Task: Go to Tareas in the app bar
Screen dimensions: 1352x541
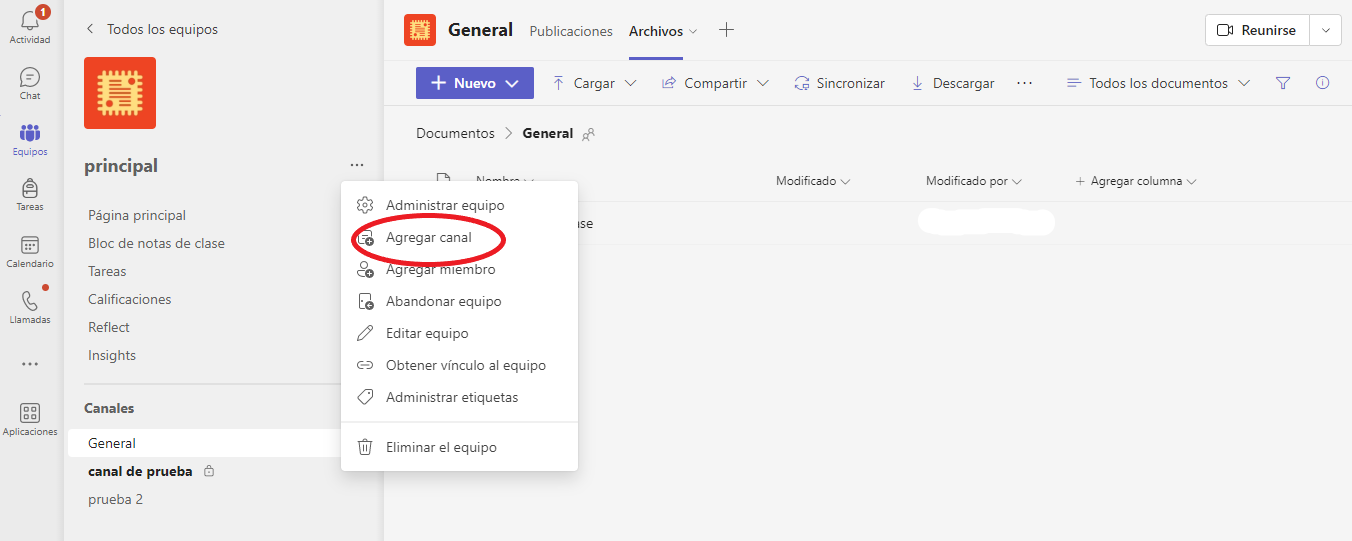Action: coord(30,194)
